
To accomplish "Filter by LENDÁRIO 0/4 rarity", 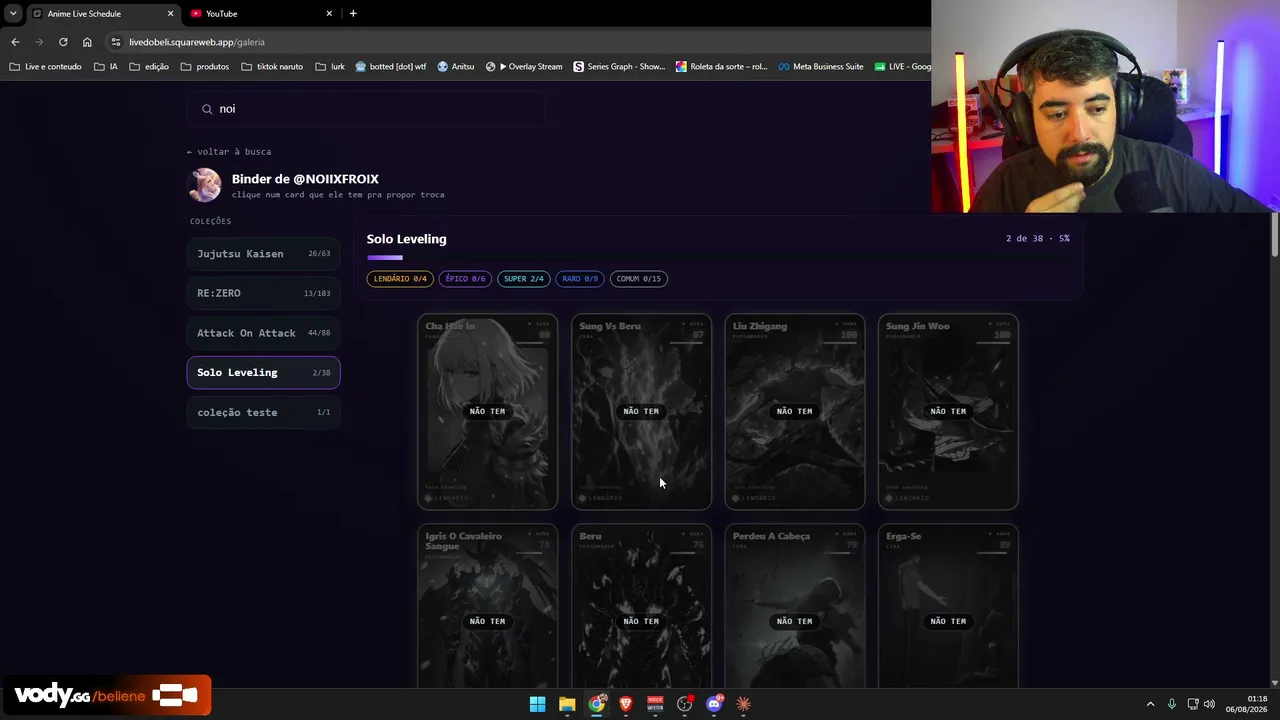I will point(400,279).
